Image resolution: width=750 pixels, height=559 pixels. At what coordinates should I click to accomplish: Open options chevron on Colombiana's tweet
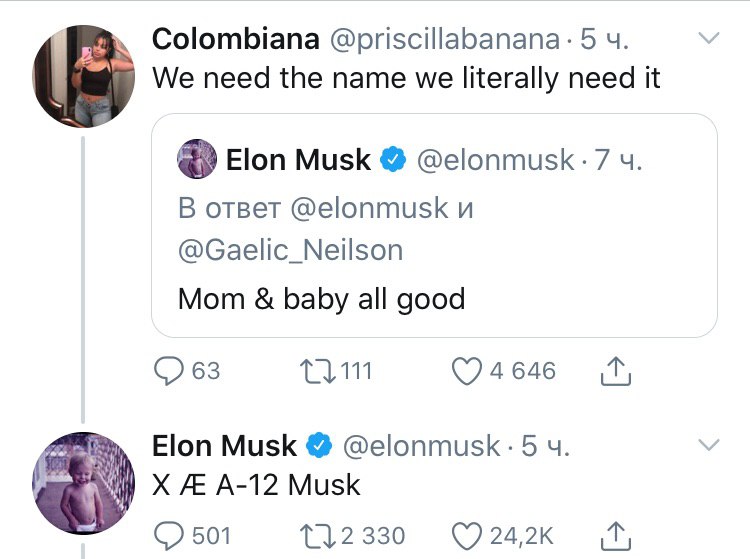tap(708, 39)
